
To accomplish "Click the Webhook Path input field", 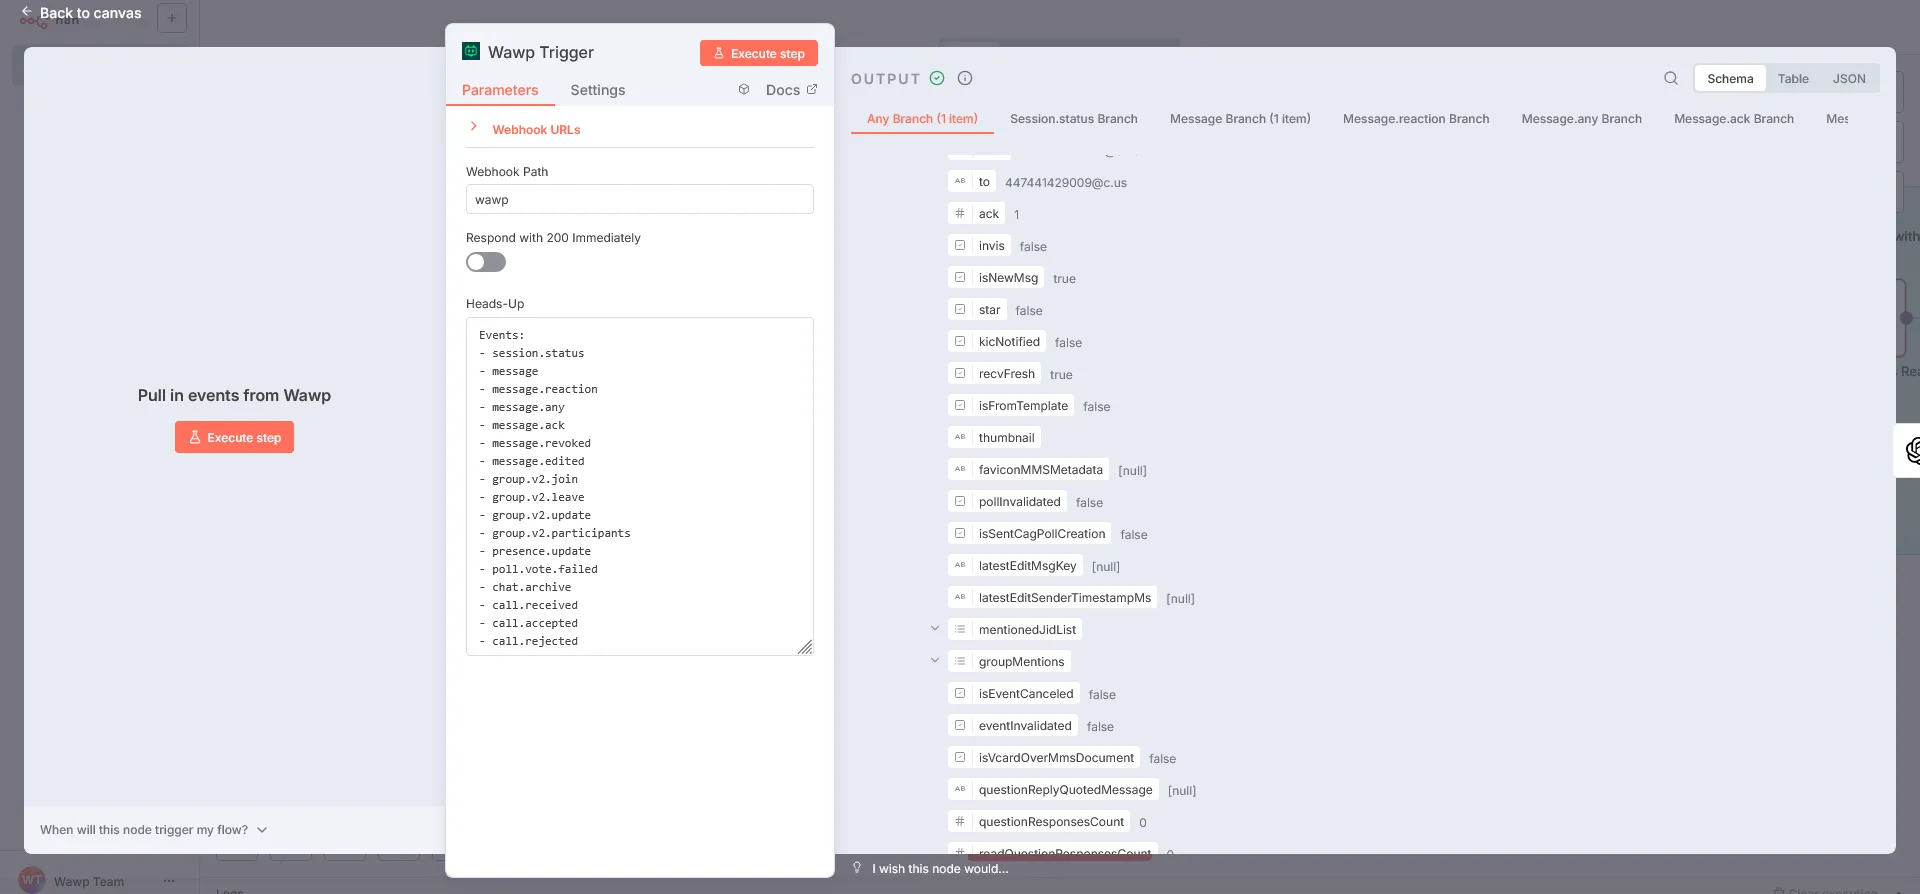I will [x=639, y=199].
